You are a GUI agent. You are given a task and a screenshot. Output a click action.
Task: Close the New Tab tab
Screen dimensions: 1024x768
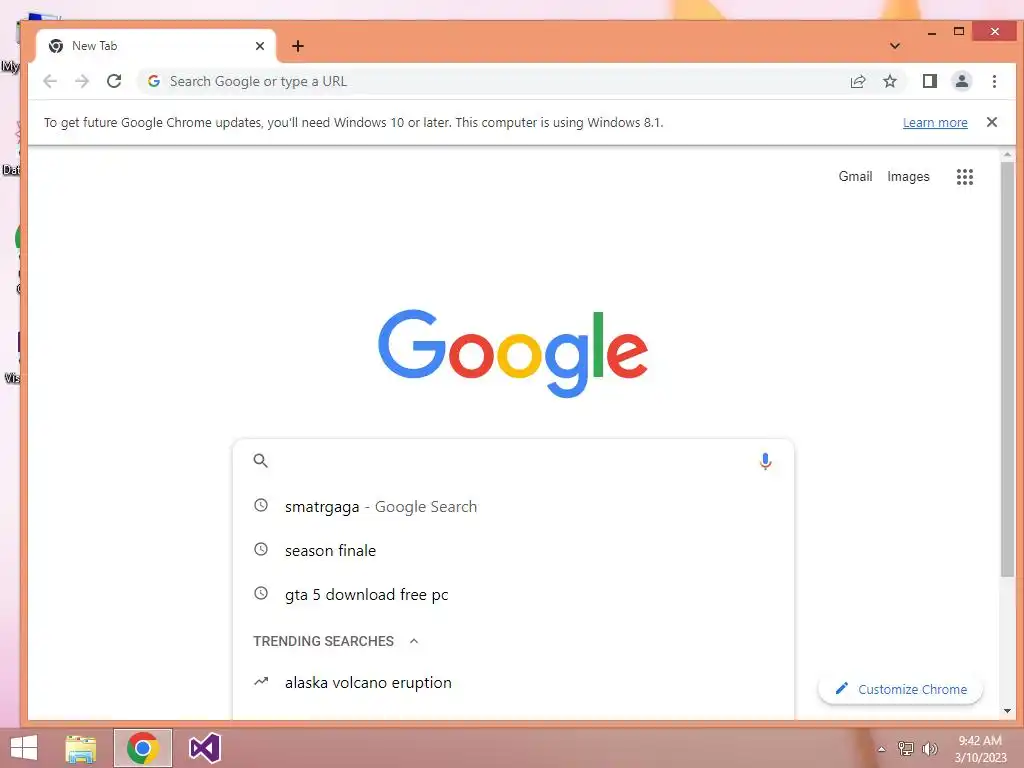point(260,46)
